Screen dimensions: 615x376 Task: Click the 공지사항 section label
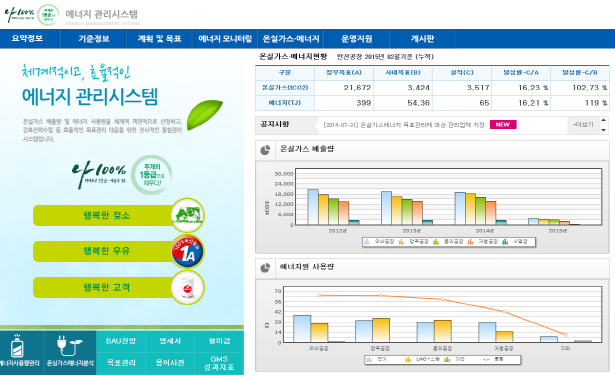[x=274, y=124]
